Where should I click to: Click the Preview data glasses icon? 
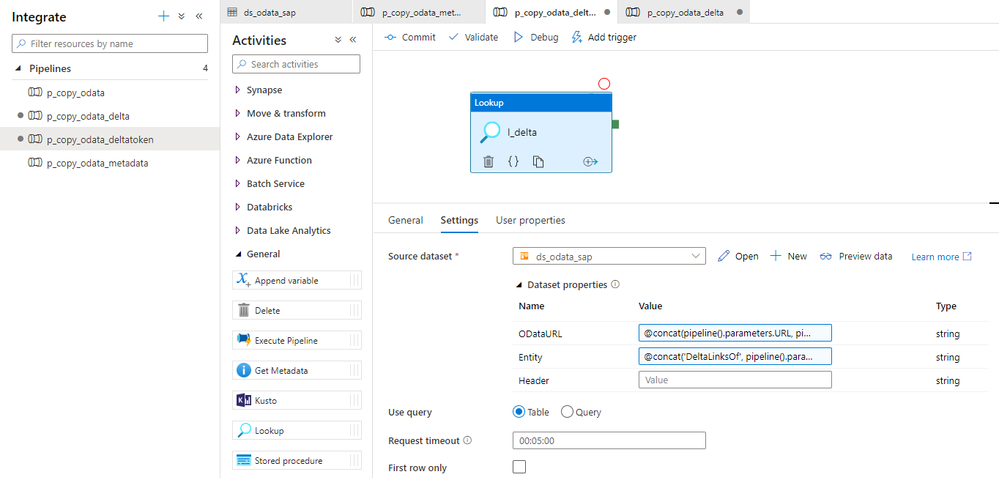coord(826,256)
